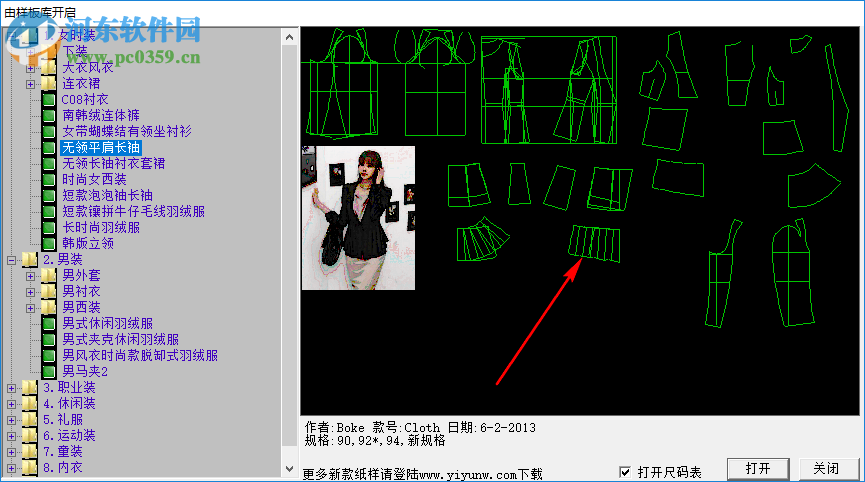Expand the 男衬衣 folder
The height and width of the screenshot is (482, 865).
30,292
